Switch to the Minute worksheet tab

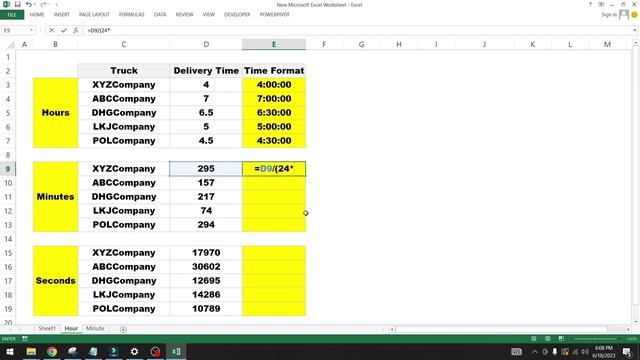[95, 329]
